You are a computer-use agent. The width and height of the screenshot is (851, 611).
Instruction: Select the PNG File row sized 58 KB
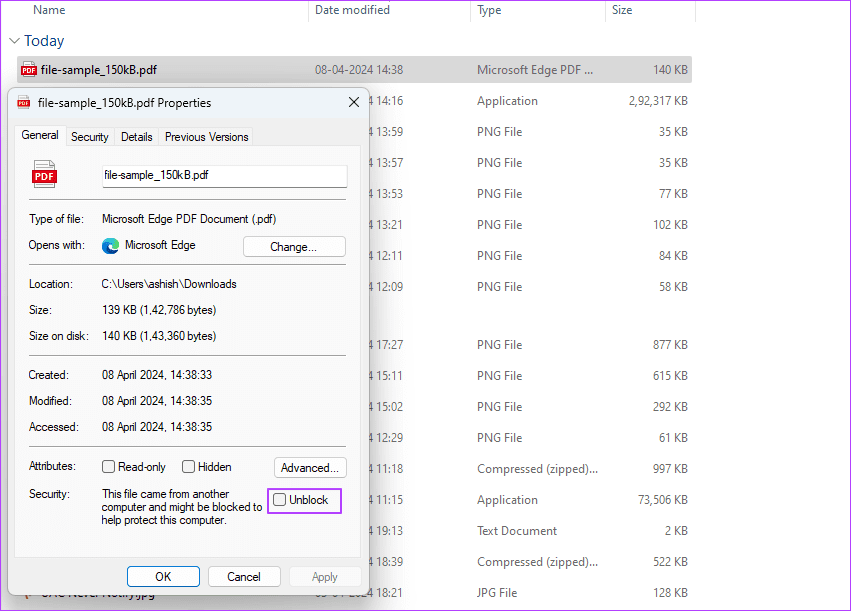530,287
